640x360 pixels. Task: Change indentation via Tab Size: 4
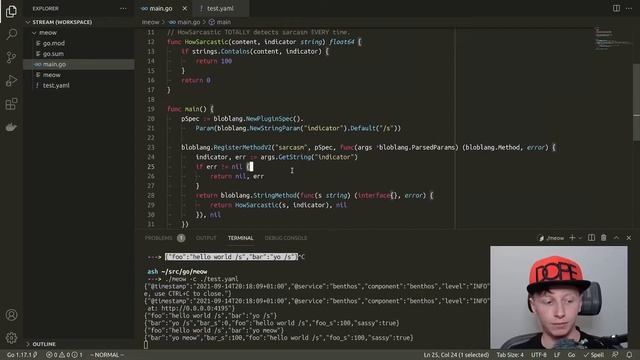(510, 355)
